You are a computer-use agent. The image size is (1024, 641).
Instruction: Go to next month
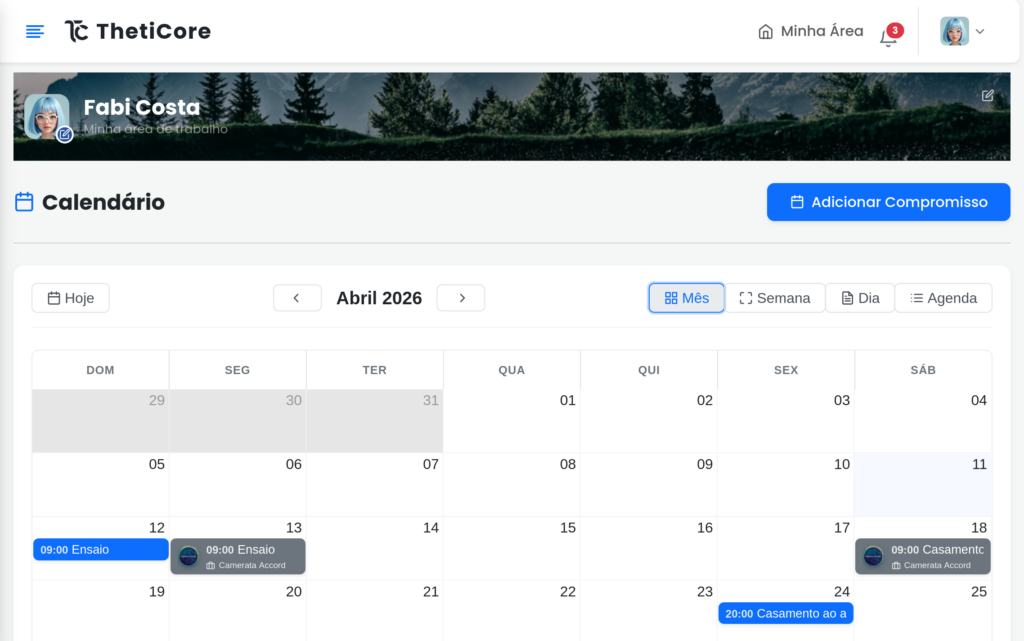point(461,298)
